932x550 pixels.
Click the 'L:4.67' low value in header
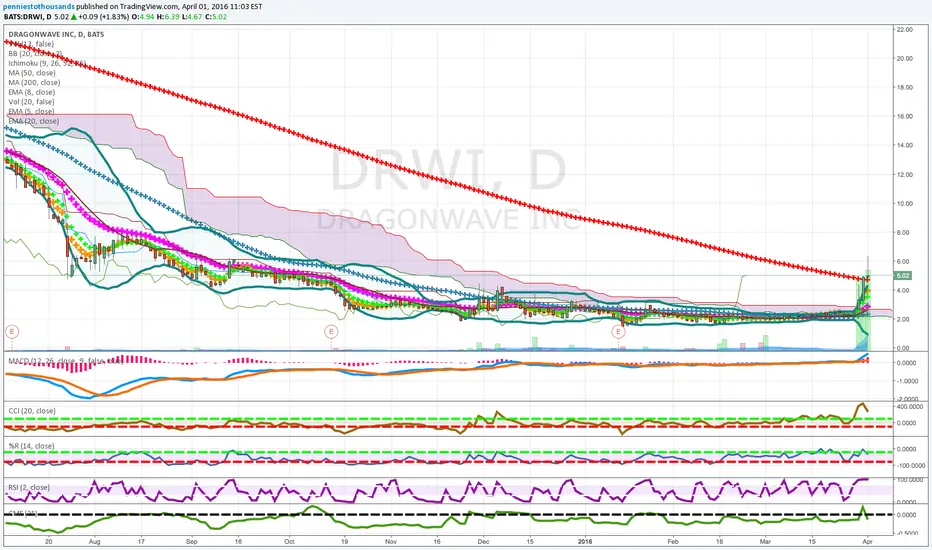(191, 17)
